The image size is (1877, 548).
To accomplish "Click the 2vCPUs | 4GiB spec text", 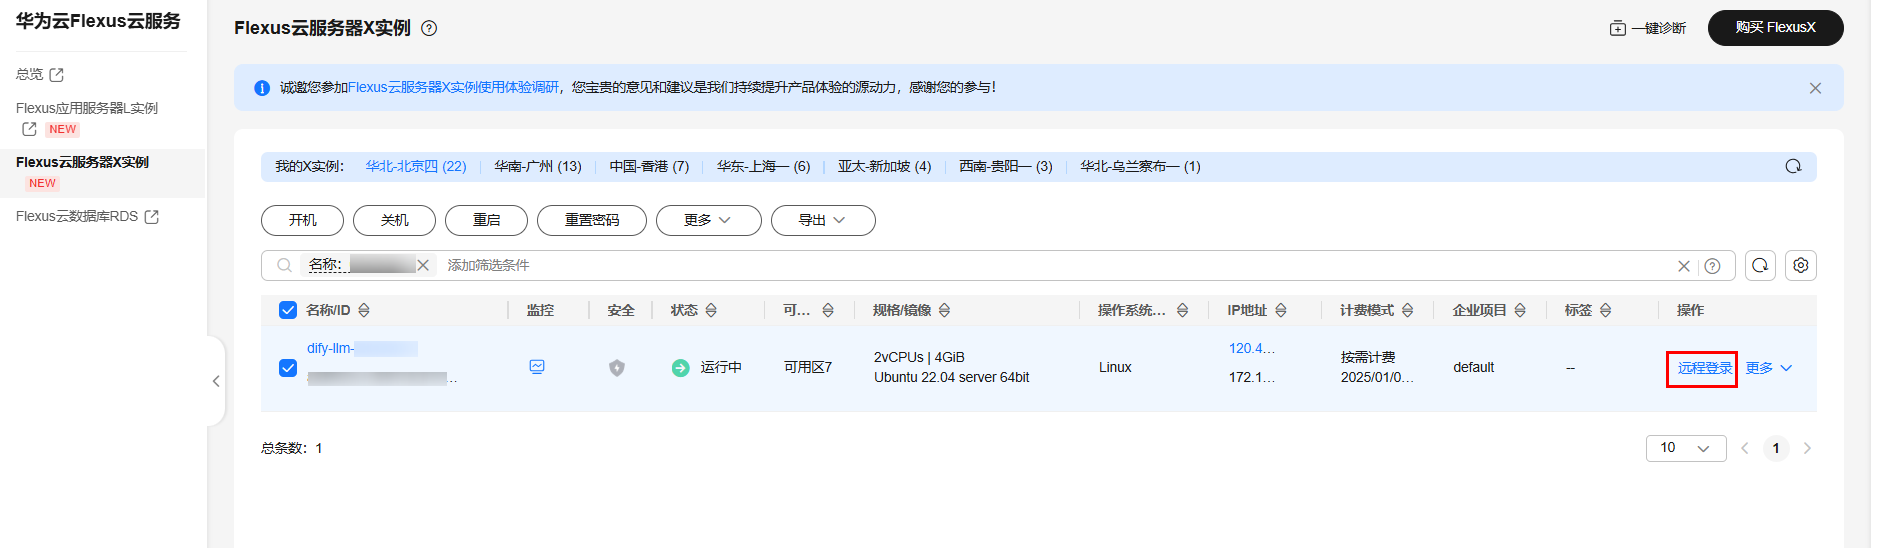I will 919,357.
